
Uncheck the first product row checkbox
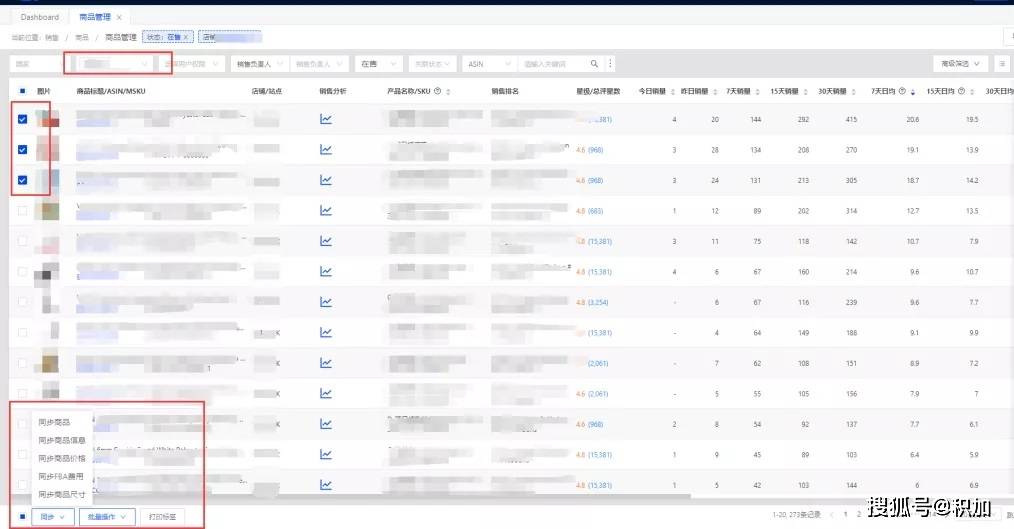[x=22, y=120]
